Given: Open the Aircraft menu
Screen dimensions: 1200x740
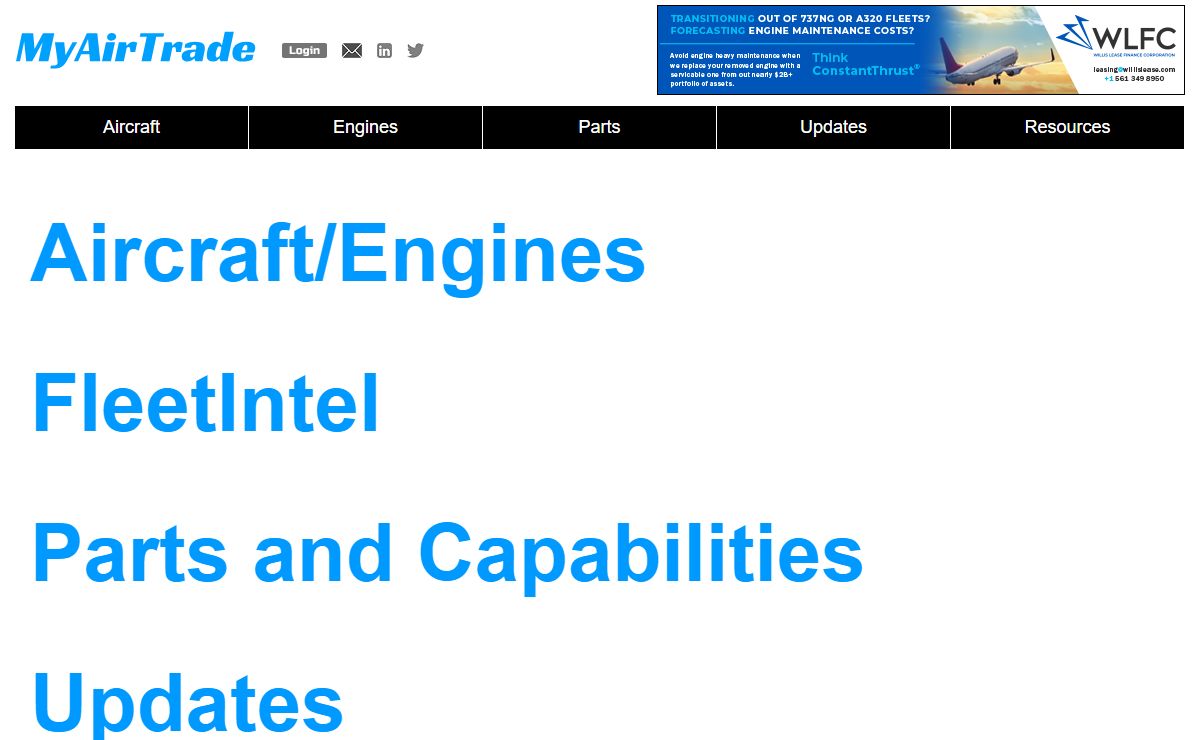Looking at the screenshot, I should (131, 127).
